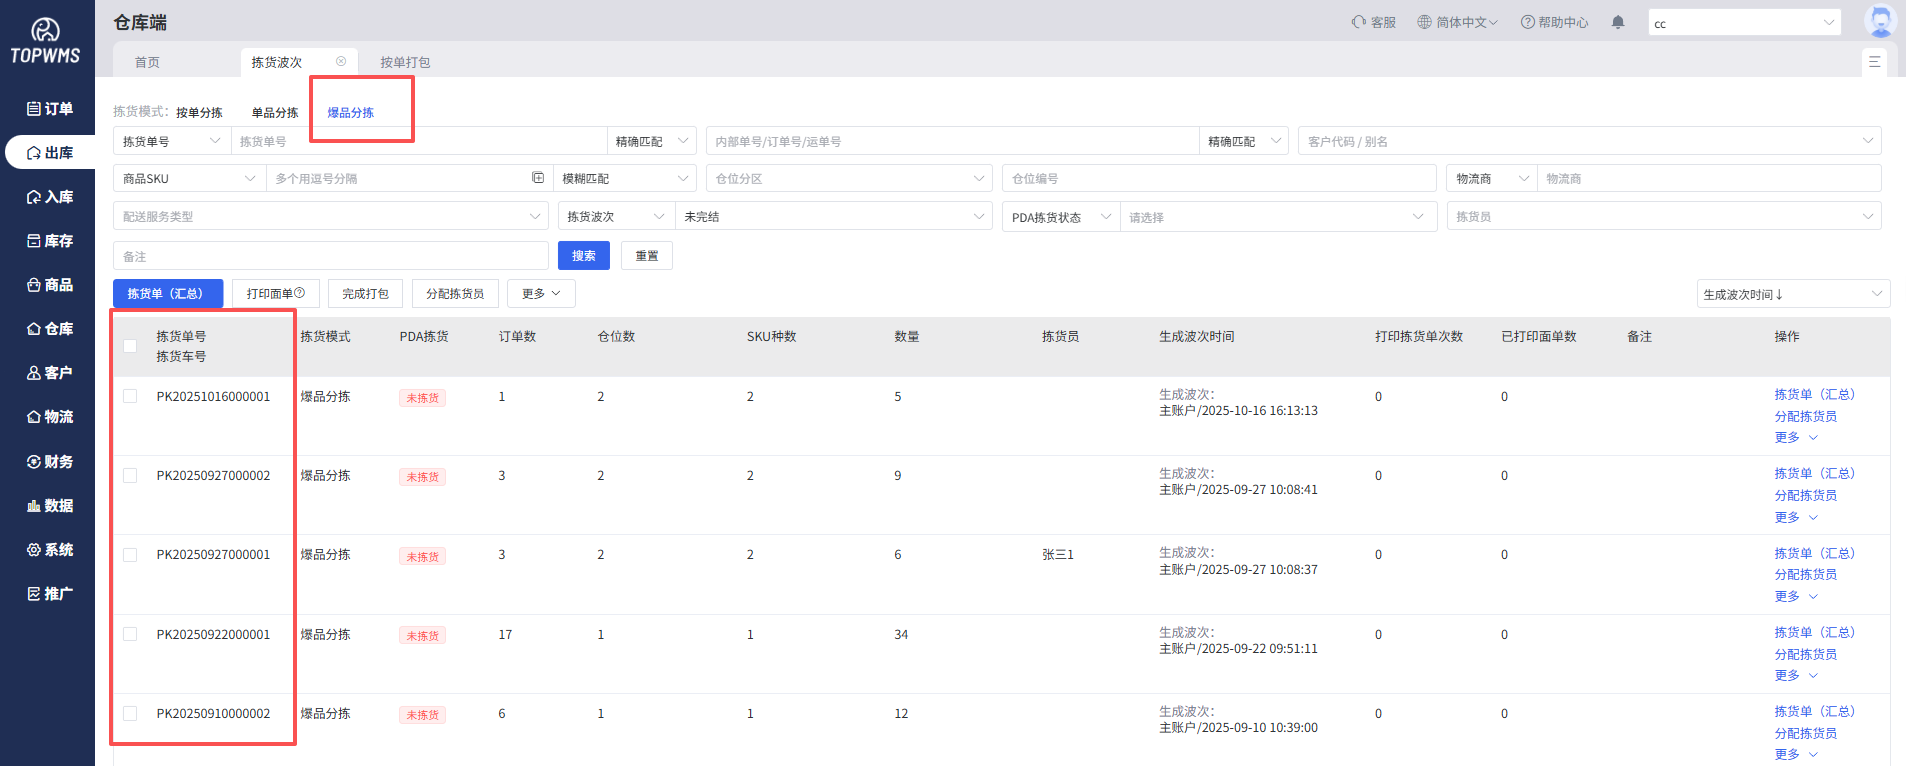Image resolution: width=1906 pixels, height=766 pixels.
Task: Close the 拣货波次 tab with x icon
Action: point(341,62)
